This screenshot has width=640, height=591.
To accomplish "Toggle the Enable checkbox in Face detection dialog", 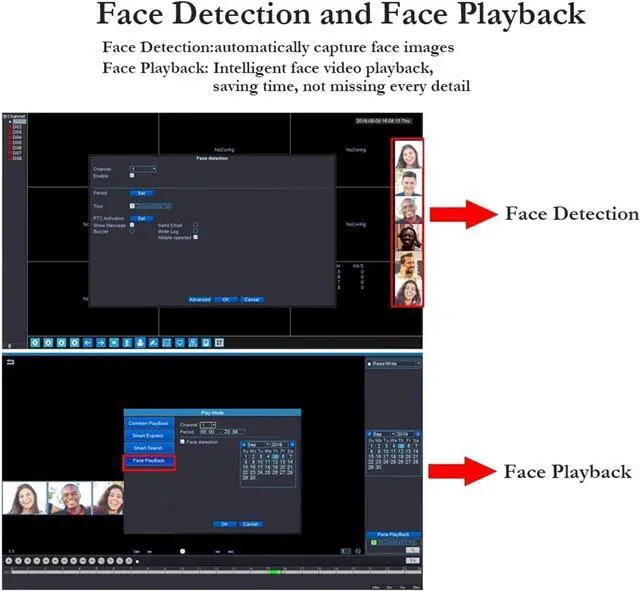I will pyautogui.click(x=133, y=176).
